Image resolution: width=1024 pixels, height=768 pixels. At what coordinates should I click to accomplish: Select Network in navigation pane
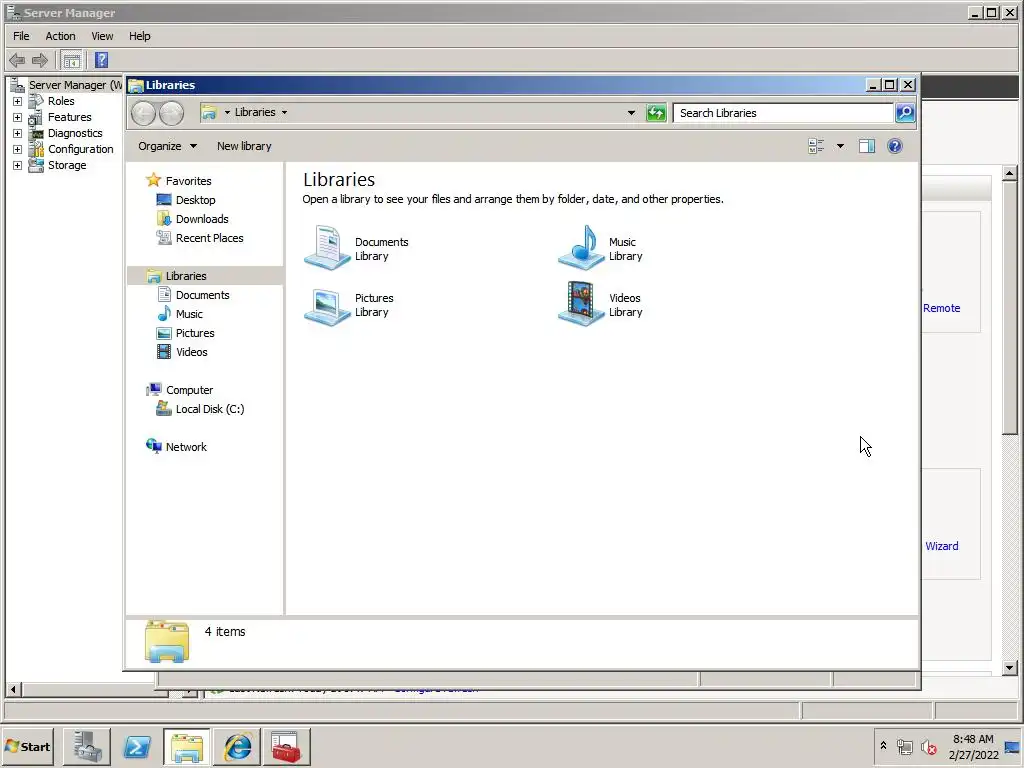(x=186, y=447)
